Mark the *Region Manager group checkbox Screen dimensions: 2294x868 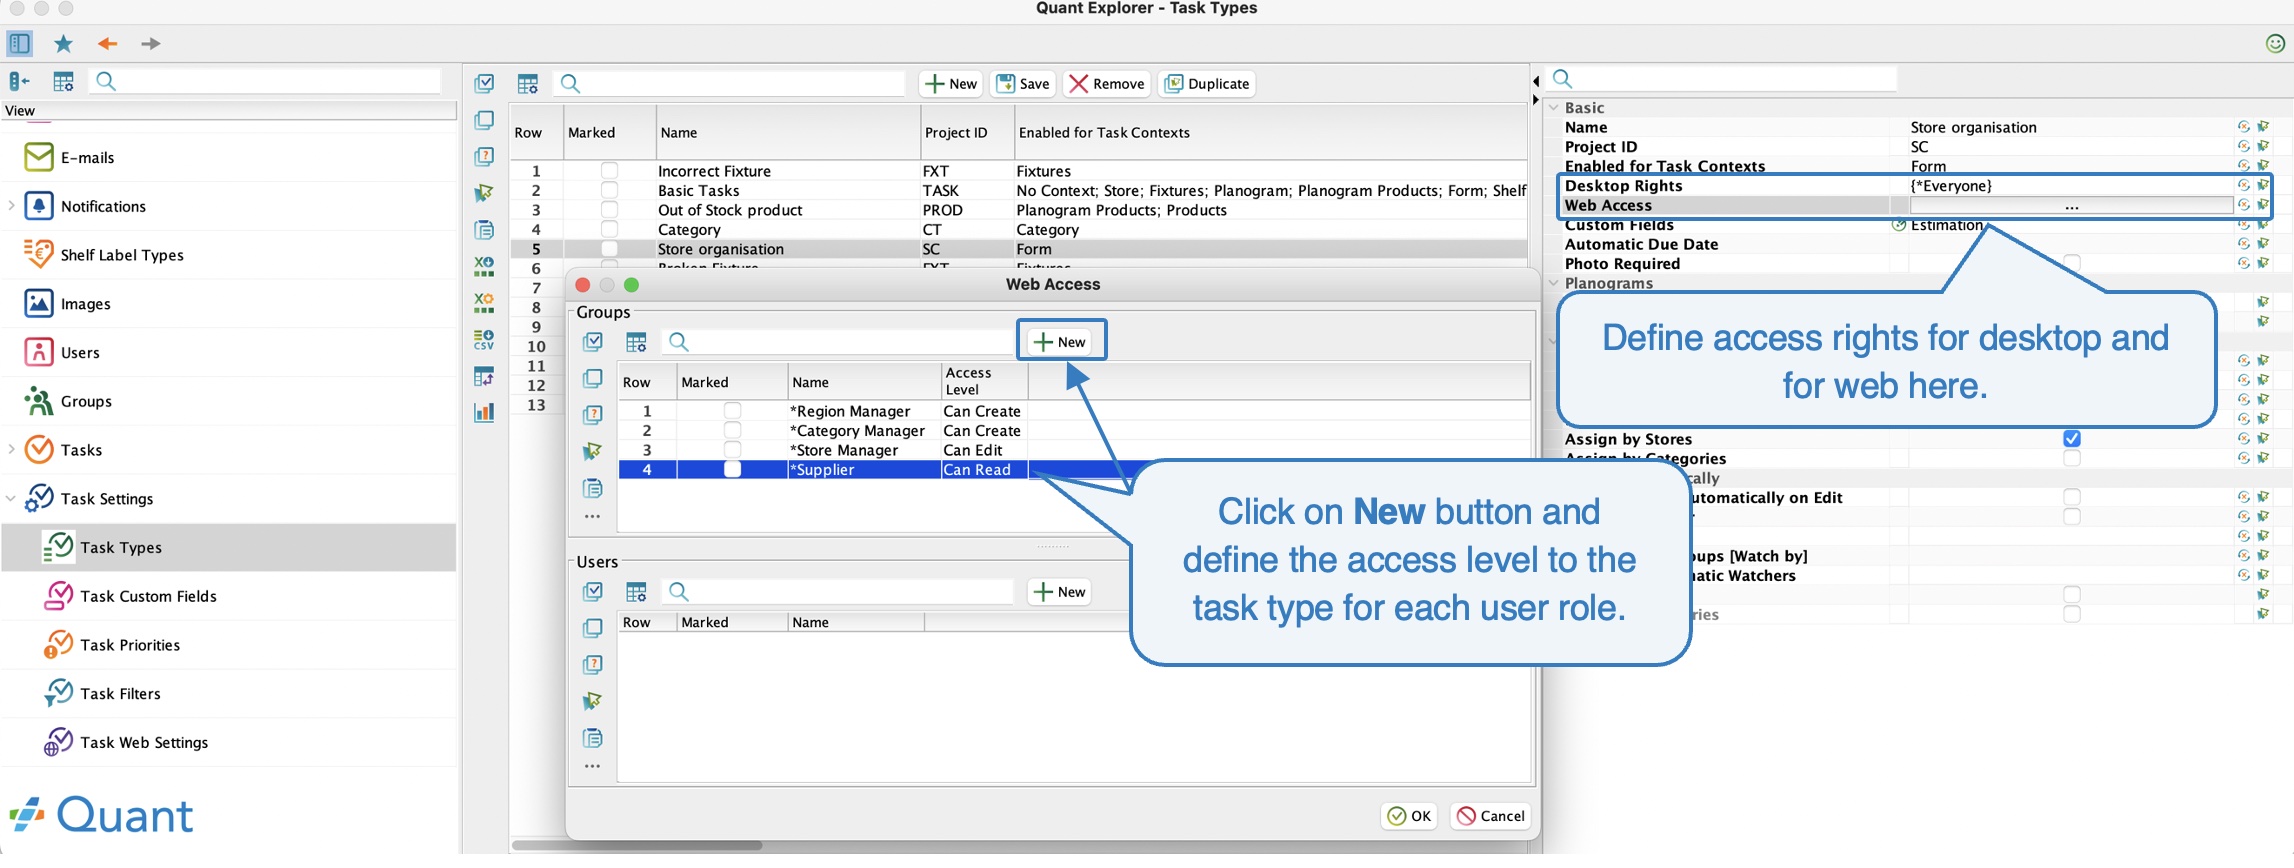point(733,411)
